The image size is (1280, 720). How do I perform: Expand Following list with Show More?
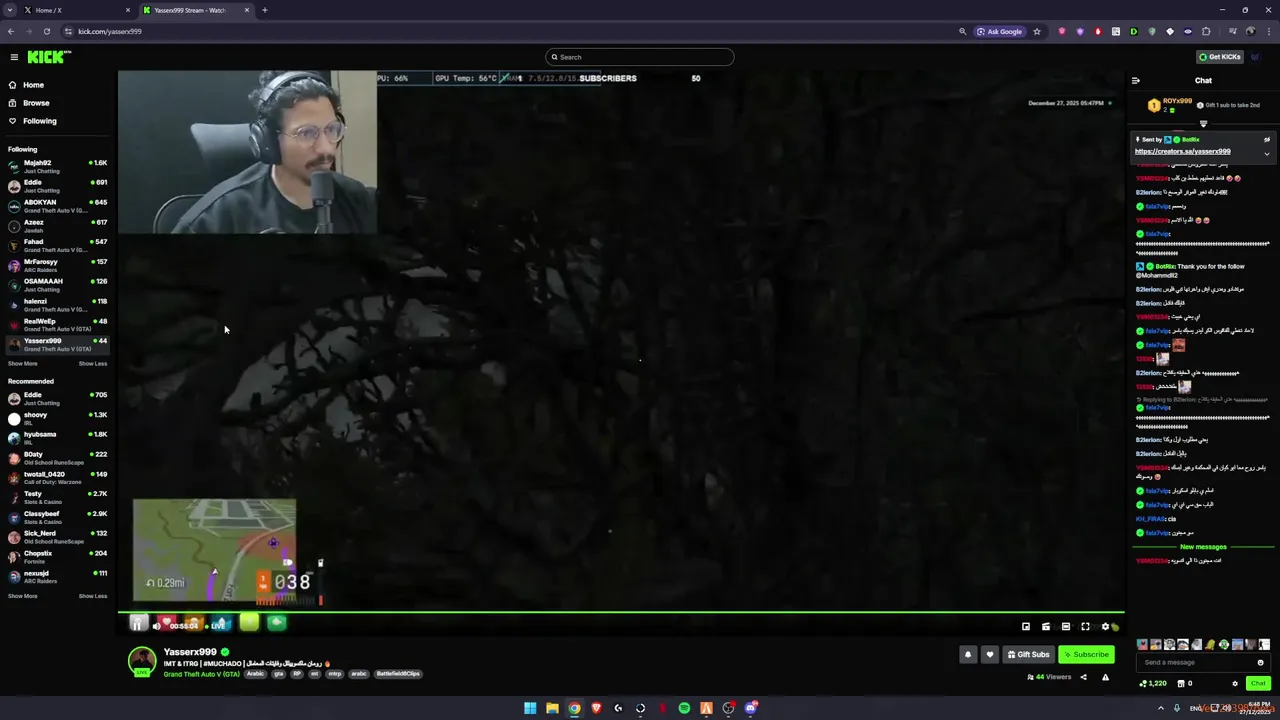point(22,364)
